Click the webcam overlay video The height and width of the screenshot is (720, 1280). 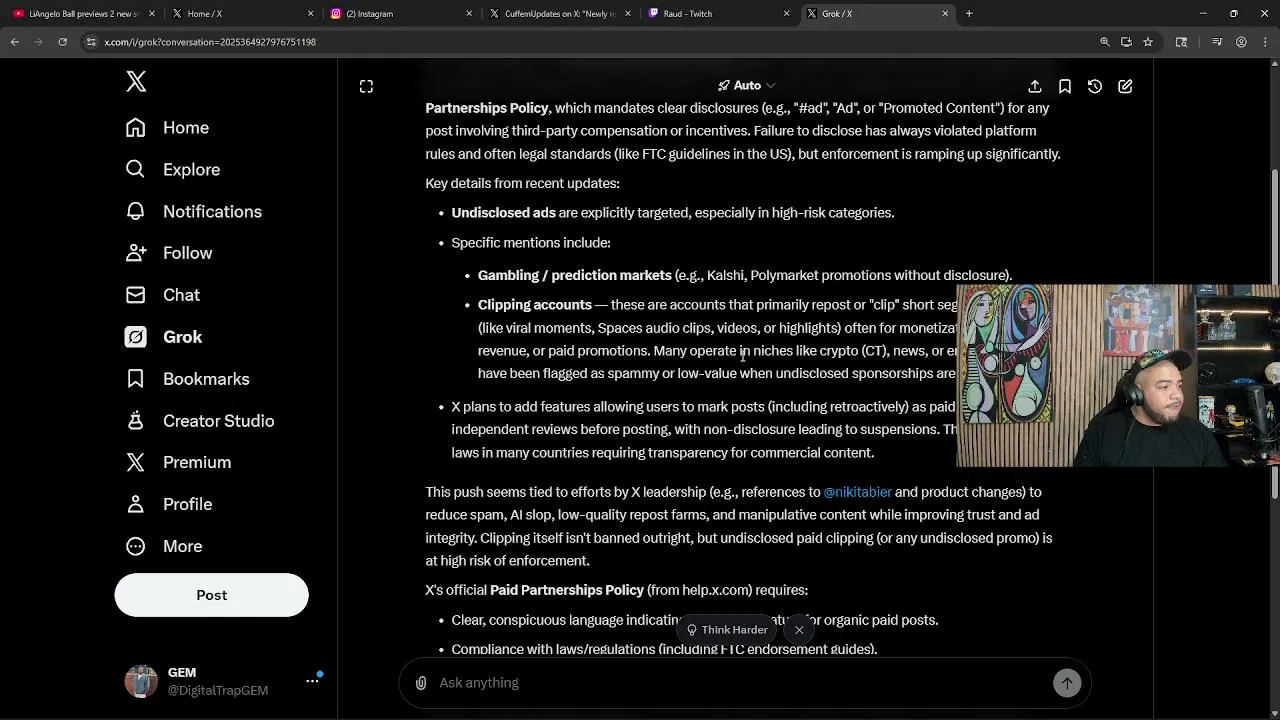coord(1117,376)
